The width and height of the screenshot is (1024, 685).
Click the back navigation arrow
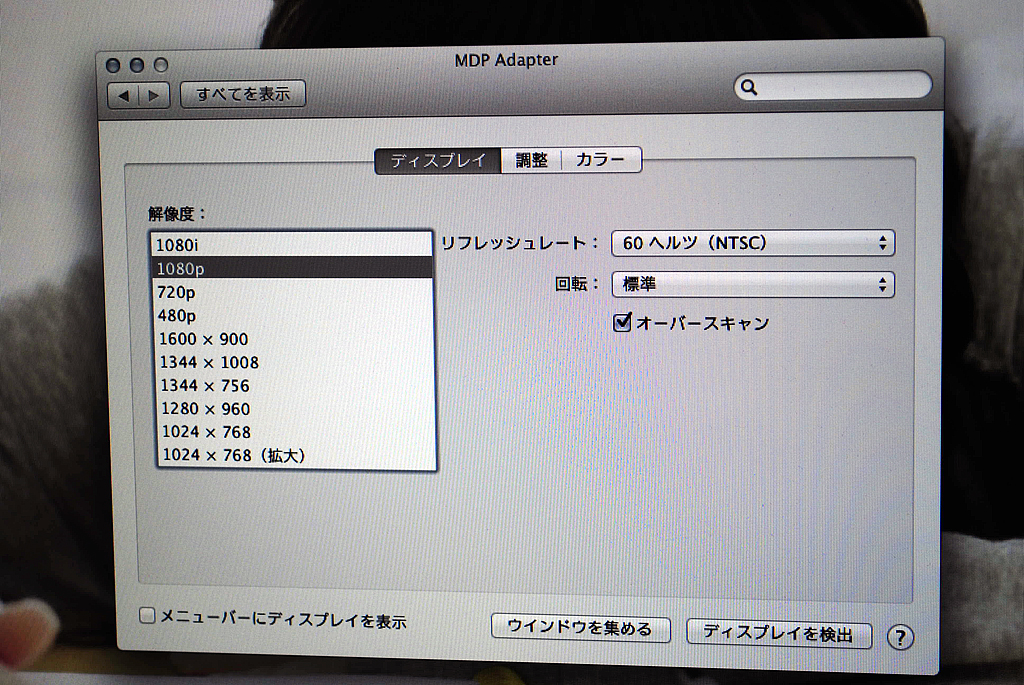tap(123, 95)
